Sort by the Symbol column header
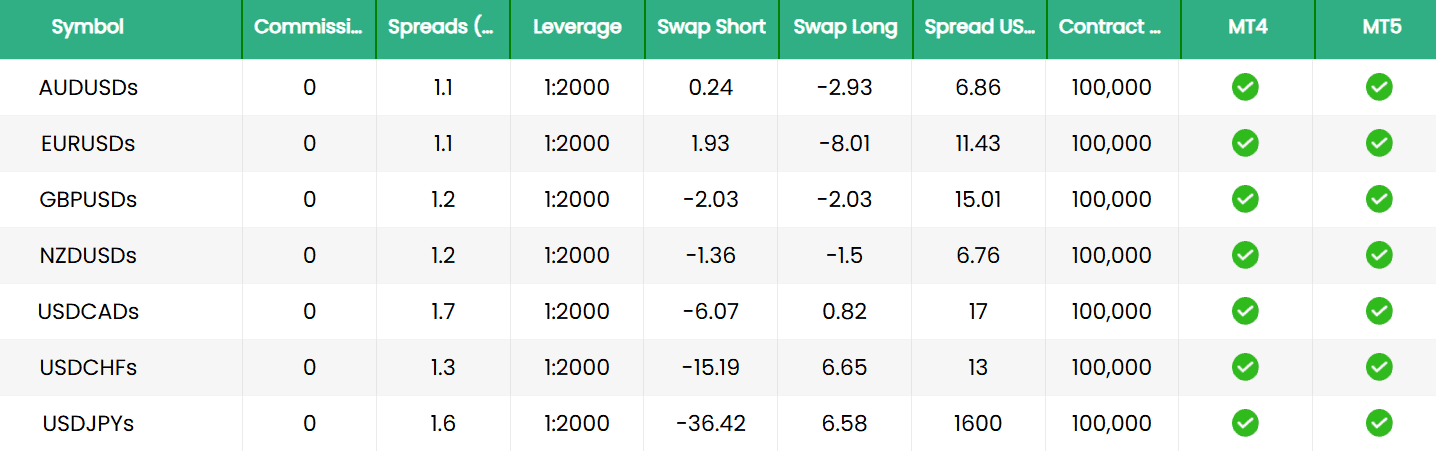Viewport: 1436px width, 469px height. [x=88, y=28]
